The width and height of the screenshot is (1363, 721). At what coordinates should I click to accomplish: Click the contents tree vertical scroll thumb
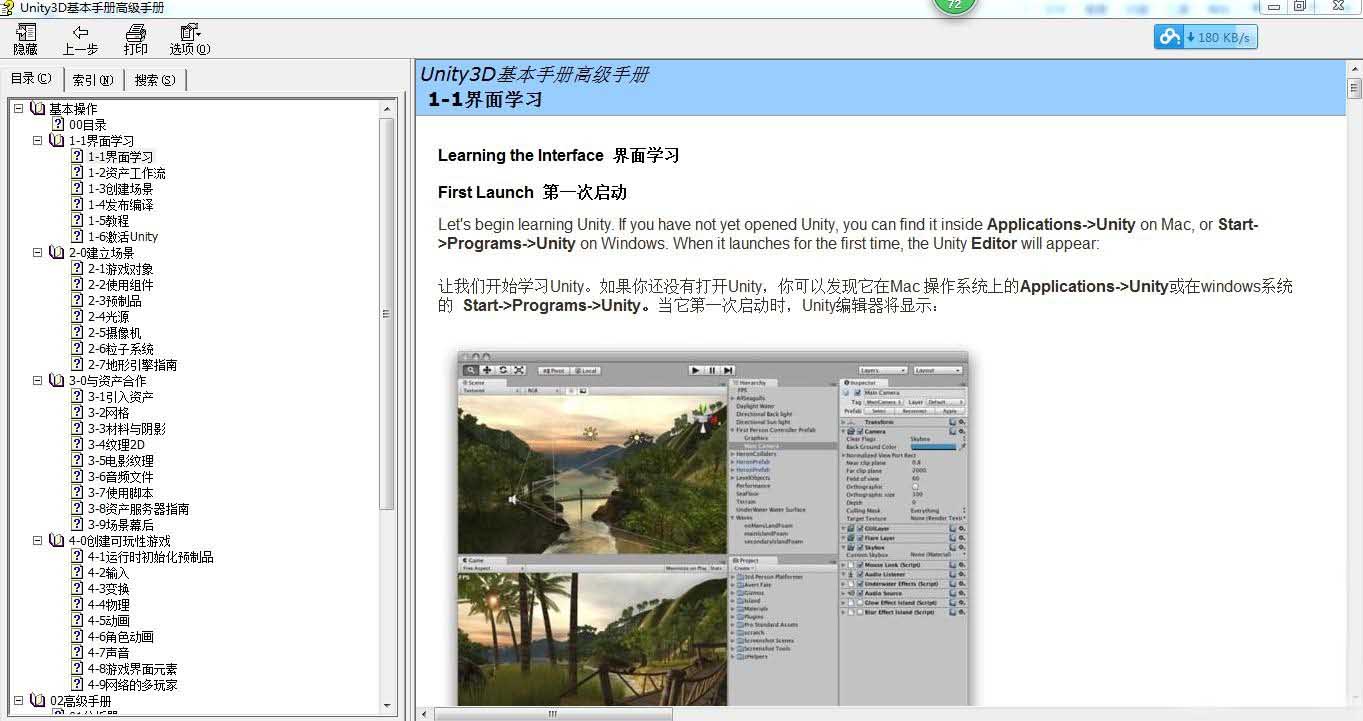[x=388, y=313]
